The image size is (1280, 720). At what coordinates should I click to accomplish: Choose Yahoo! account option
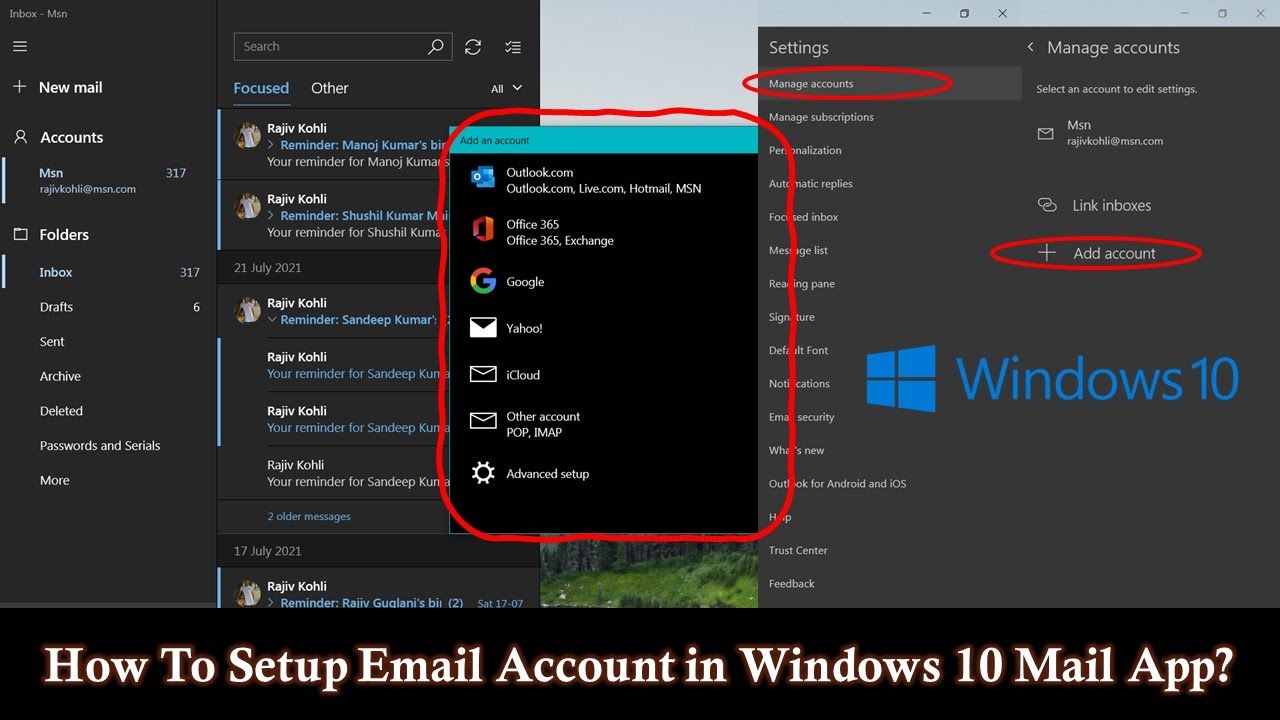coord(603,328)
